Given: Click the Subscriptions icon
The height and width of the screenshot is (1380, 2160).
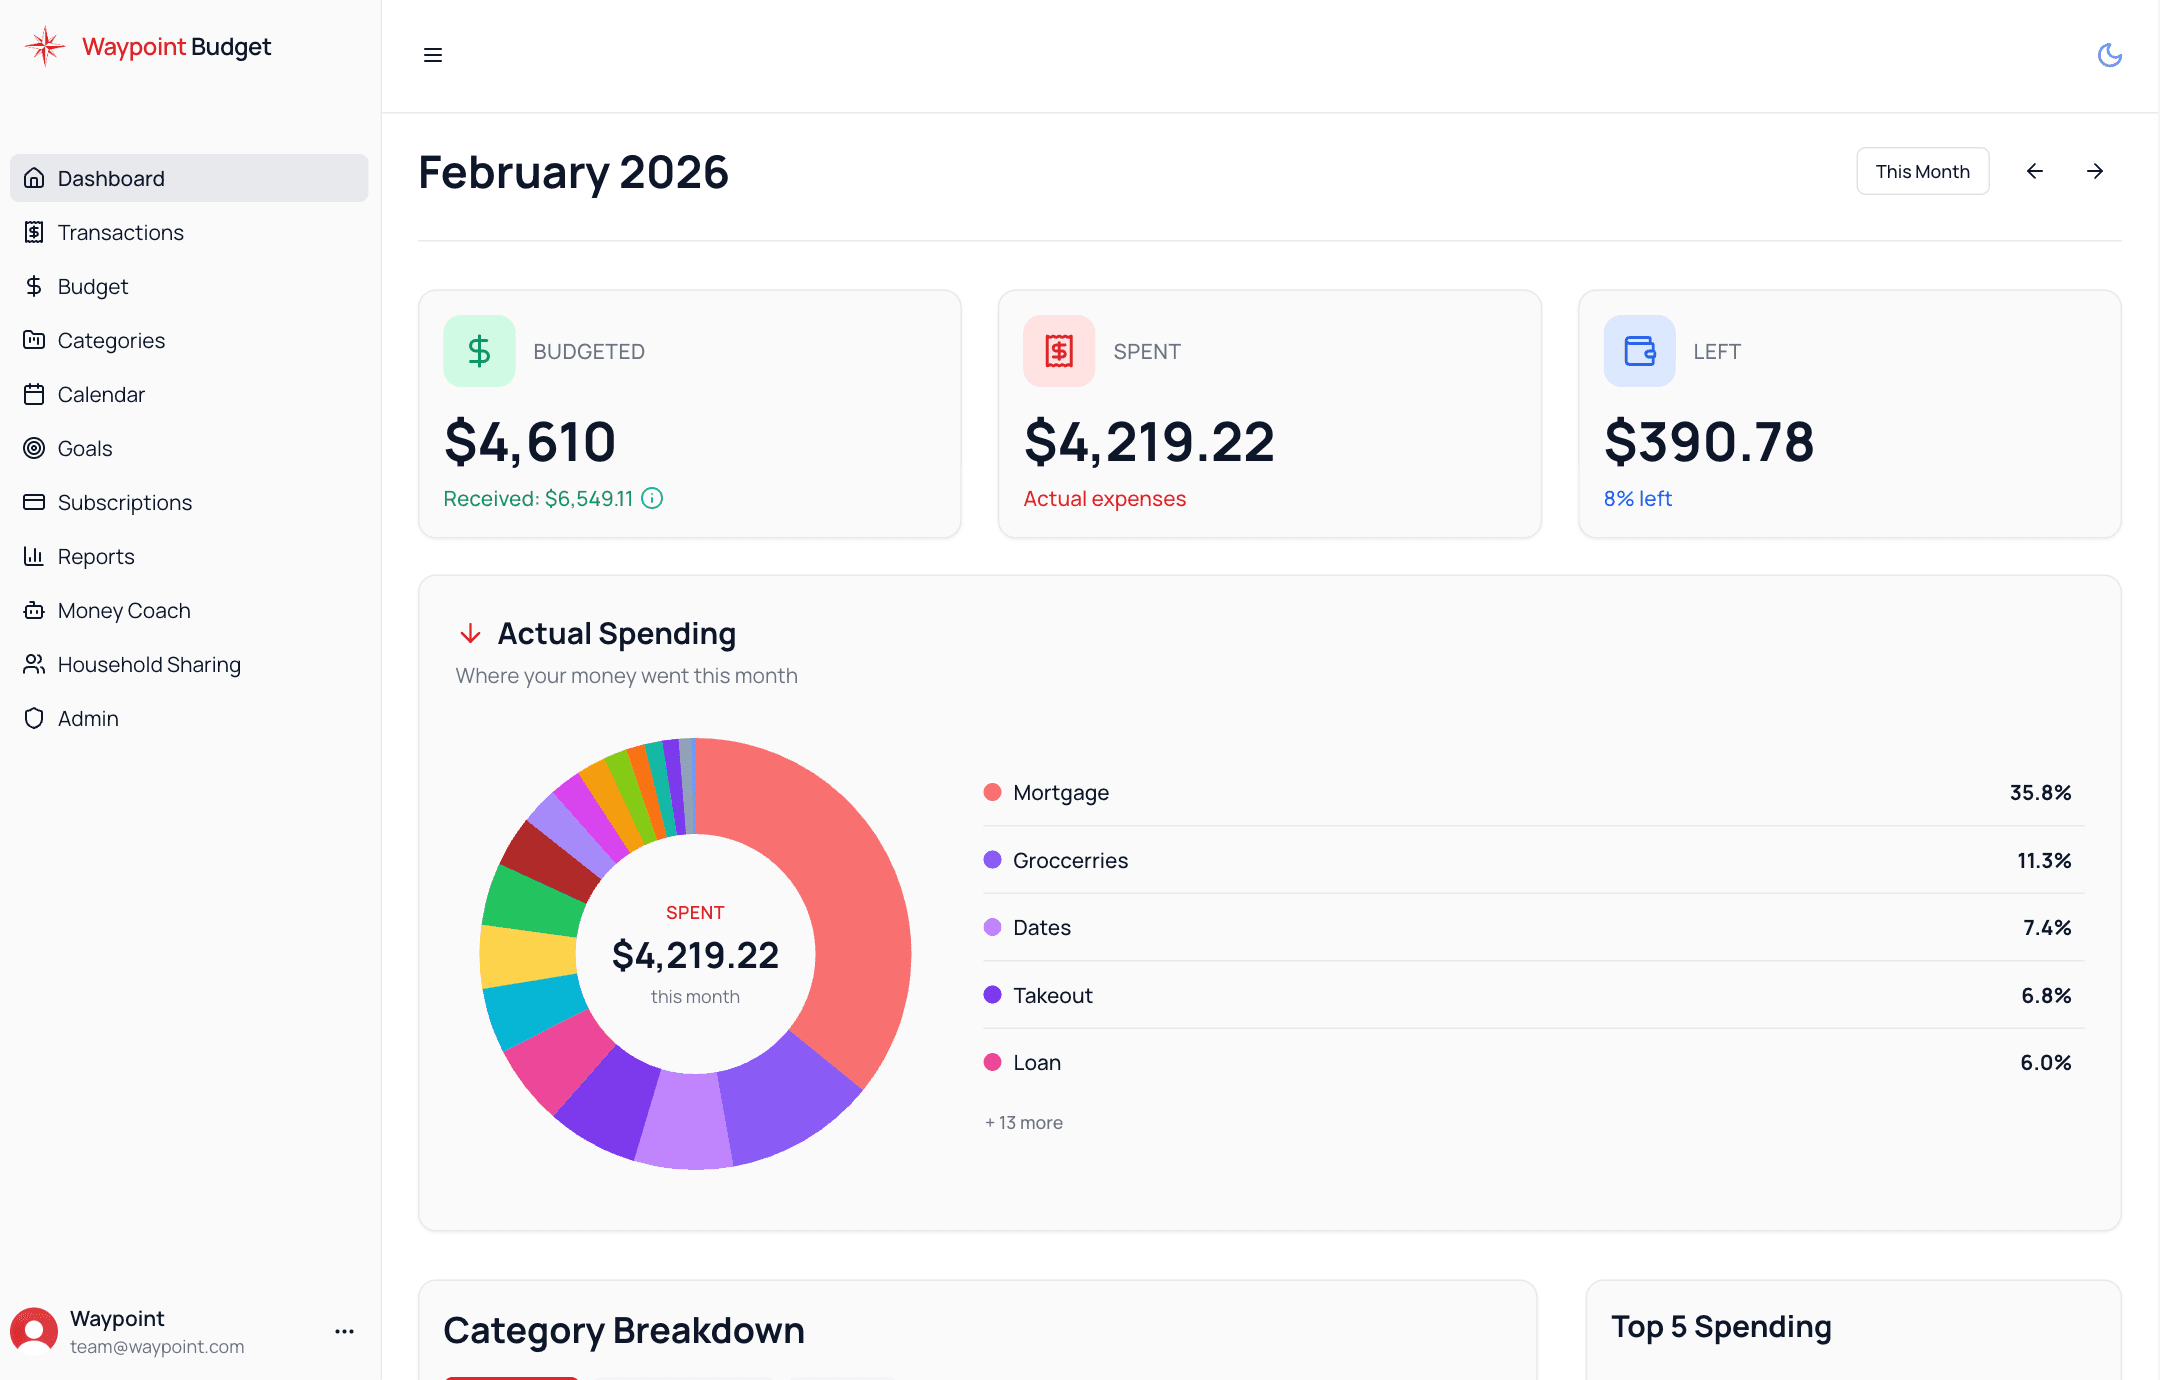Looking at the screenshot, I should coord(35,502).
